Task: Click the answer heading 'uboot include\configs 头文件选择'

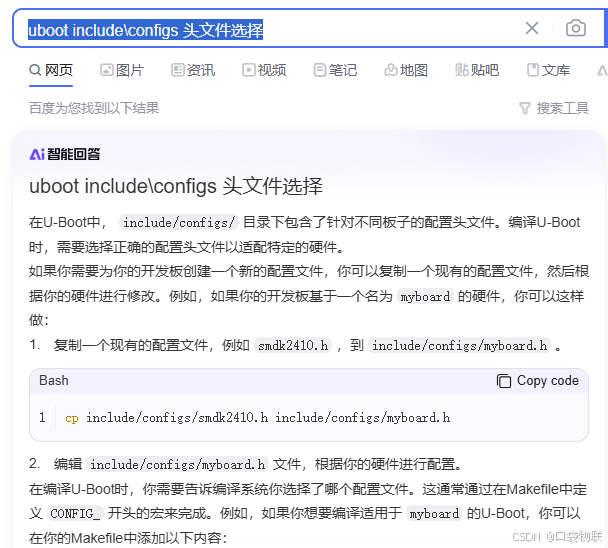Action: point(176,186)
